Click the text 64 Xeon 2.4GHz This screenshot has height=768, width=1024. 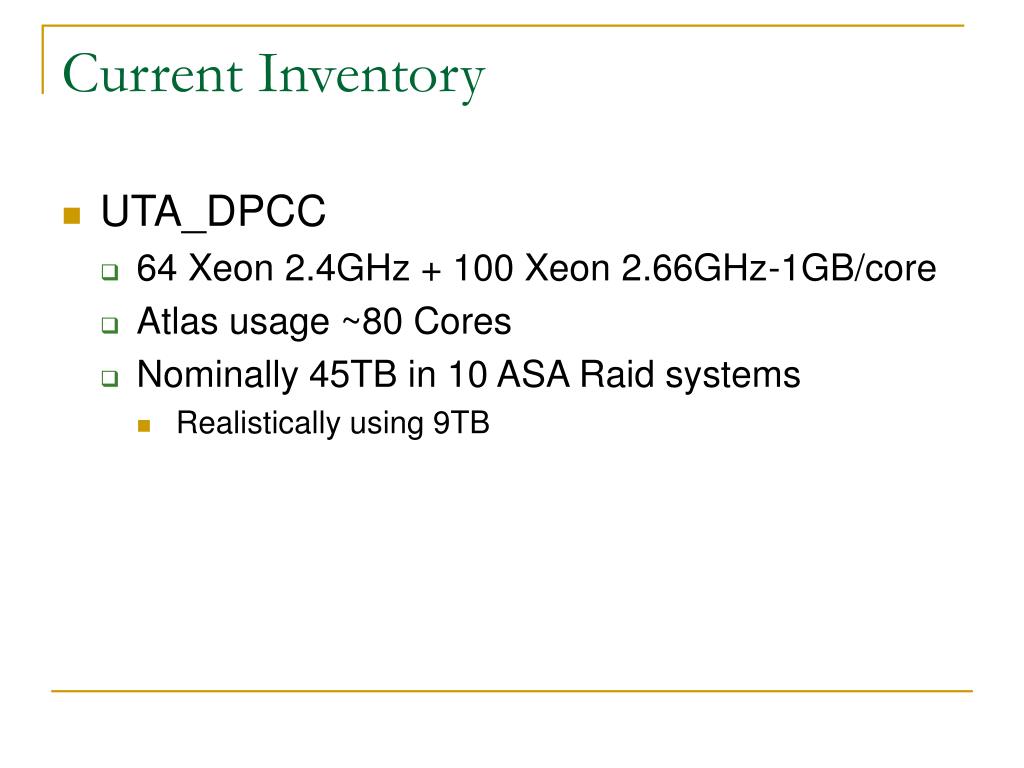tap(273, 268)
